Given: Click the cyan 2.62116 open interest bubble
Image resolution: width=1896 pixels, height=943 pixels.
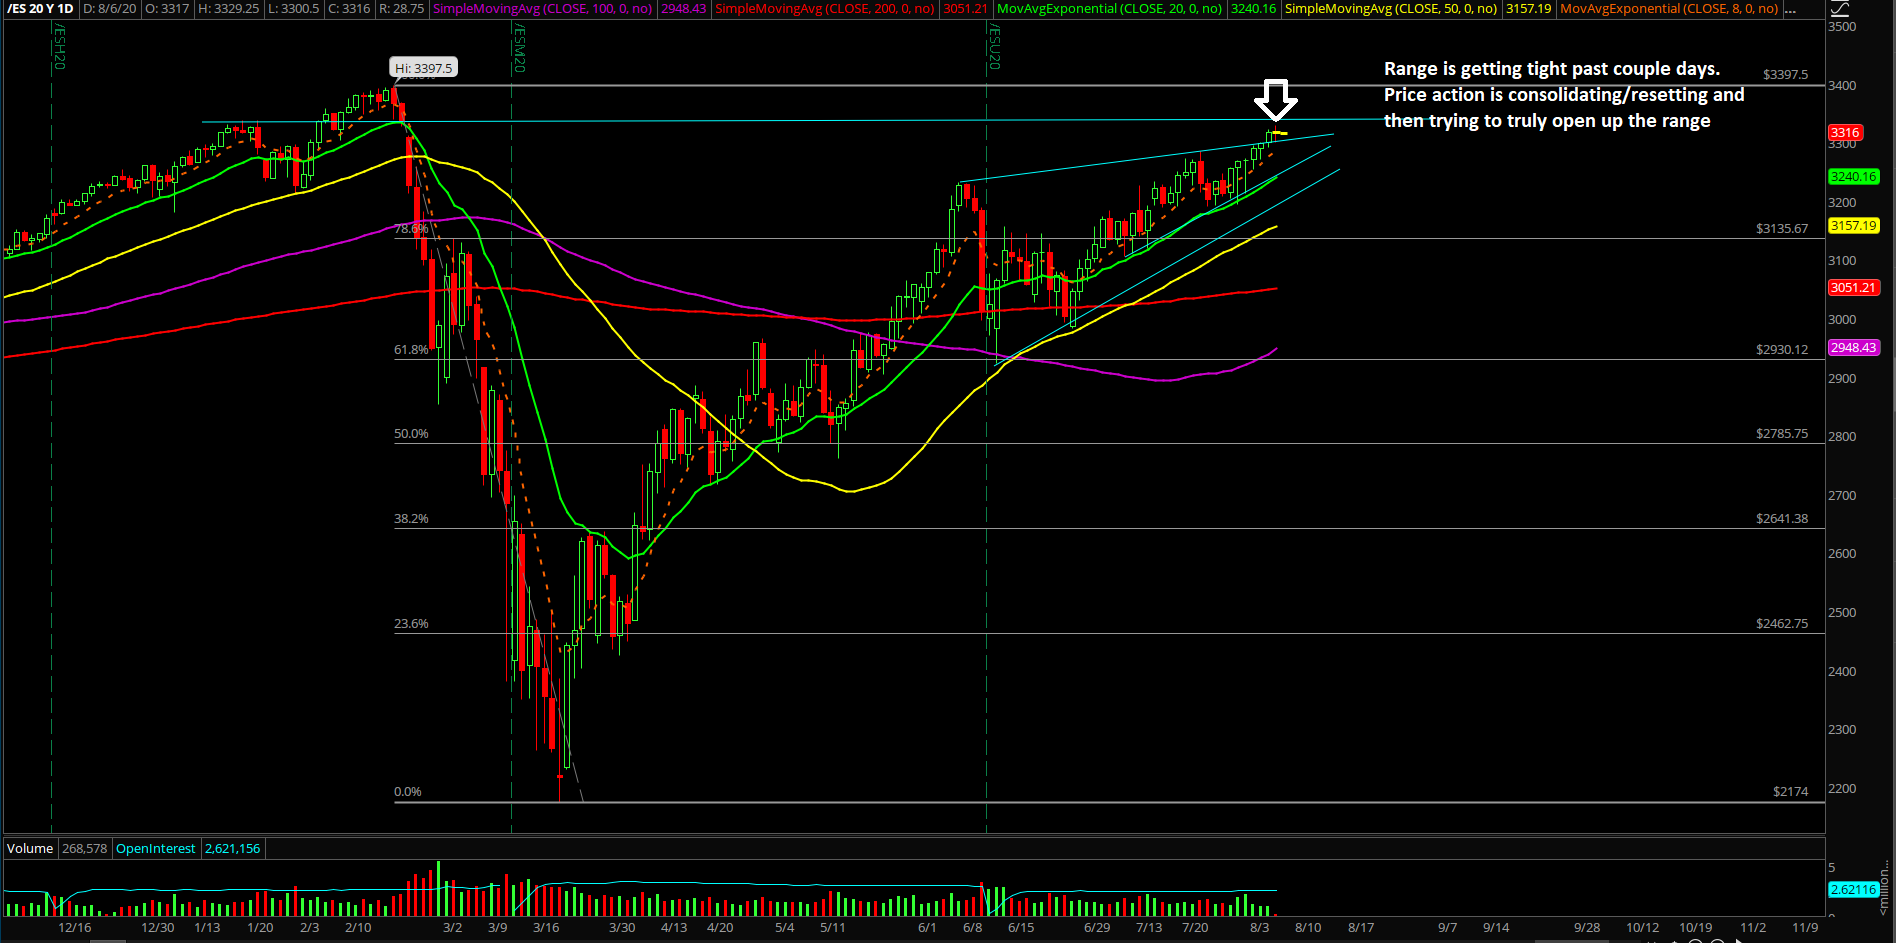Looking at the screenshot, I should point(1852,889).
